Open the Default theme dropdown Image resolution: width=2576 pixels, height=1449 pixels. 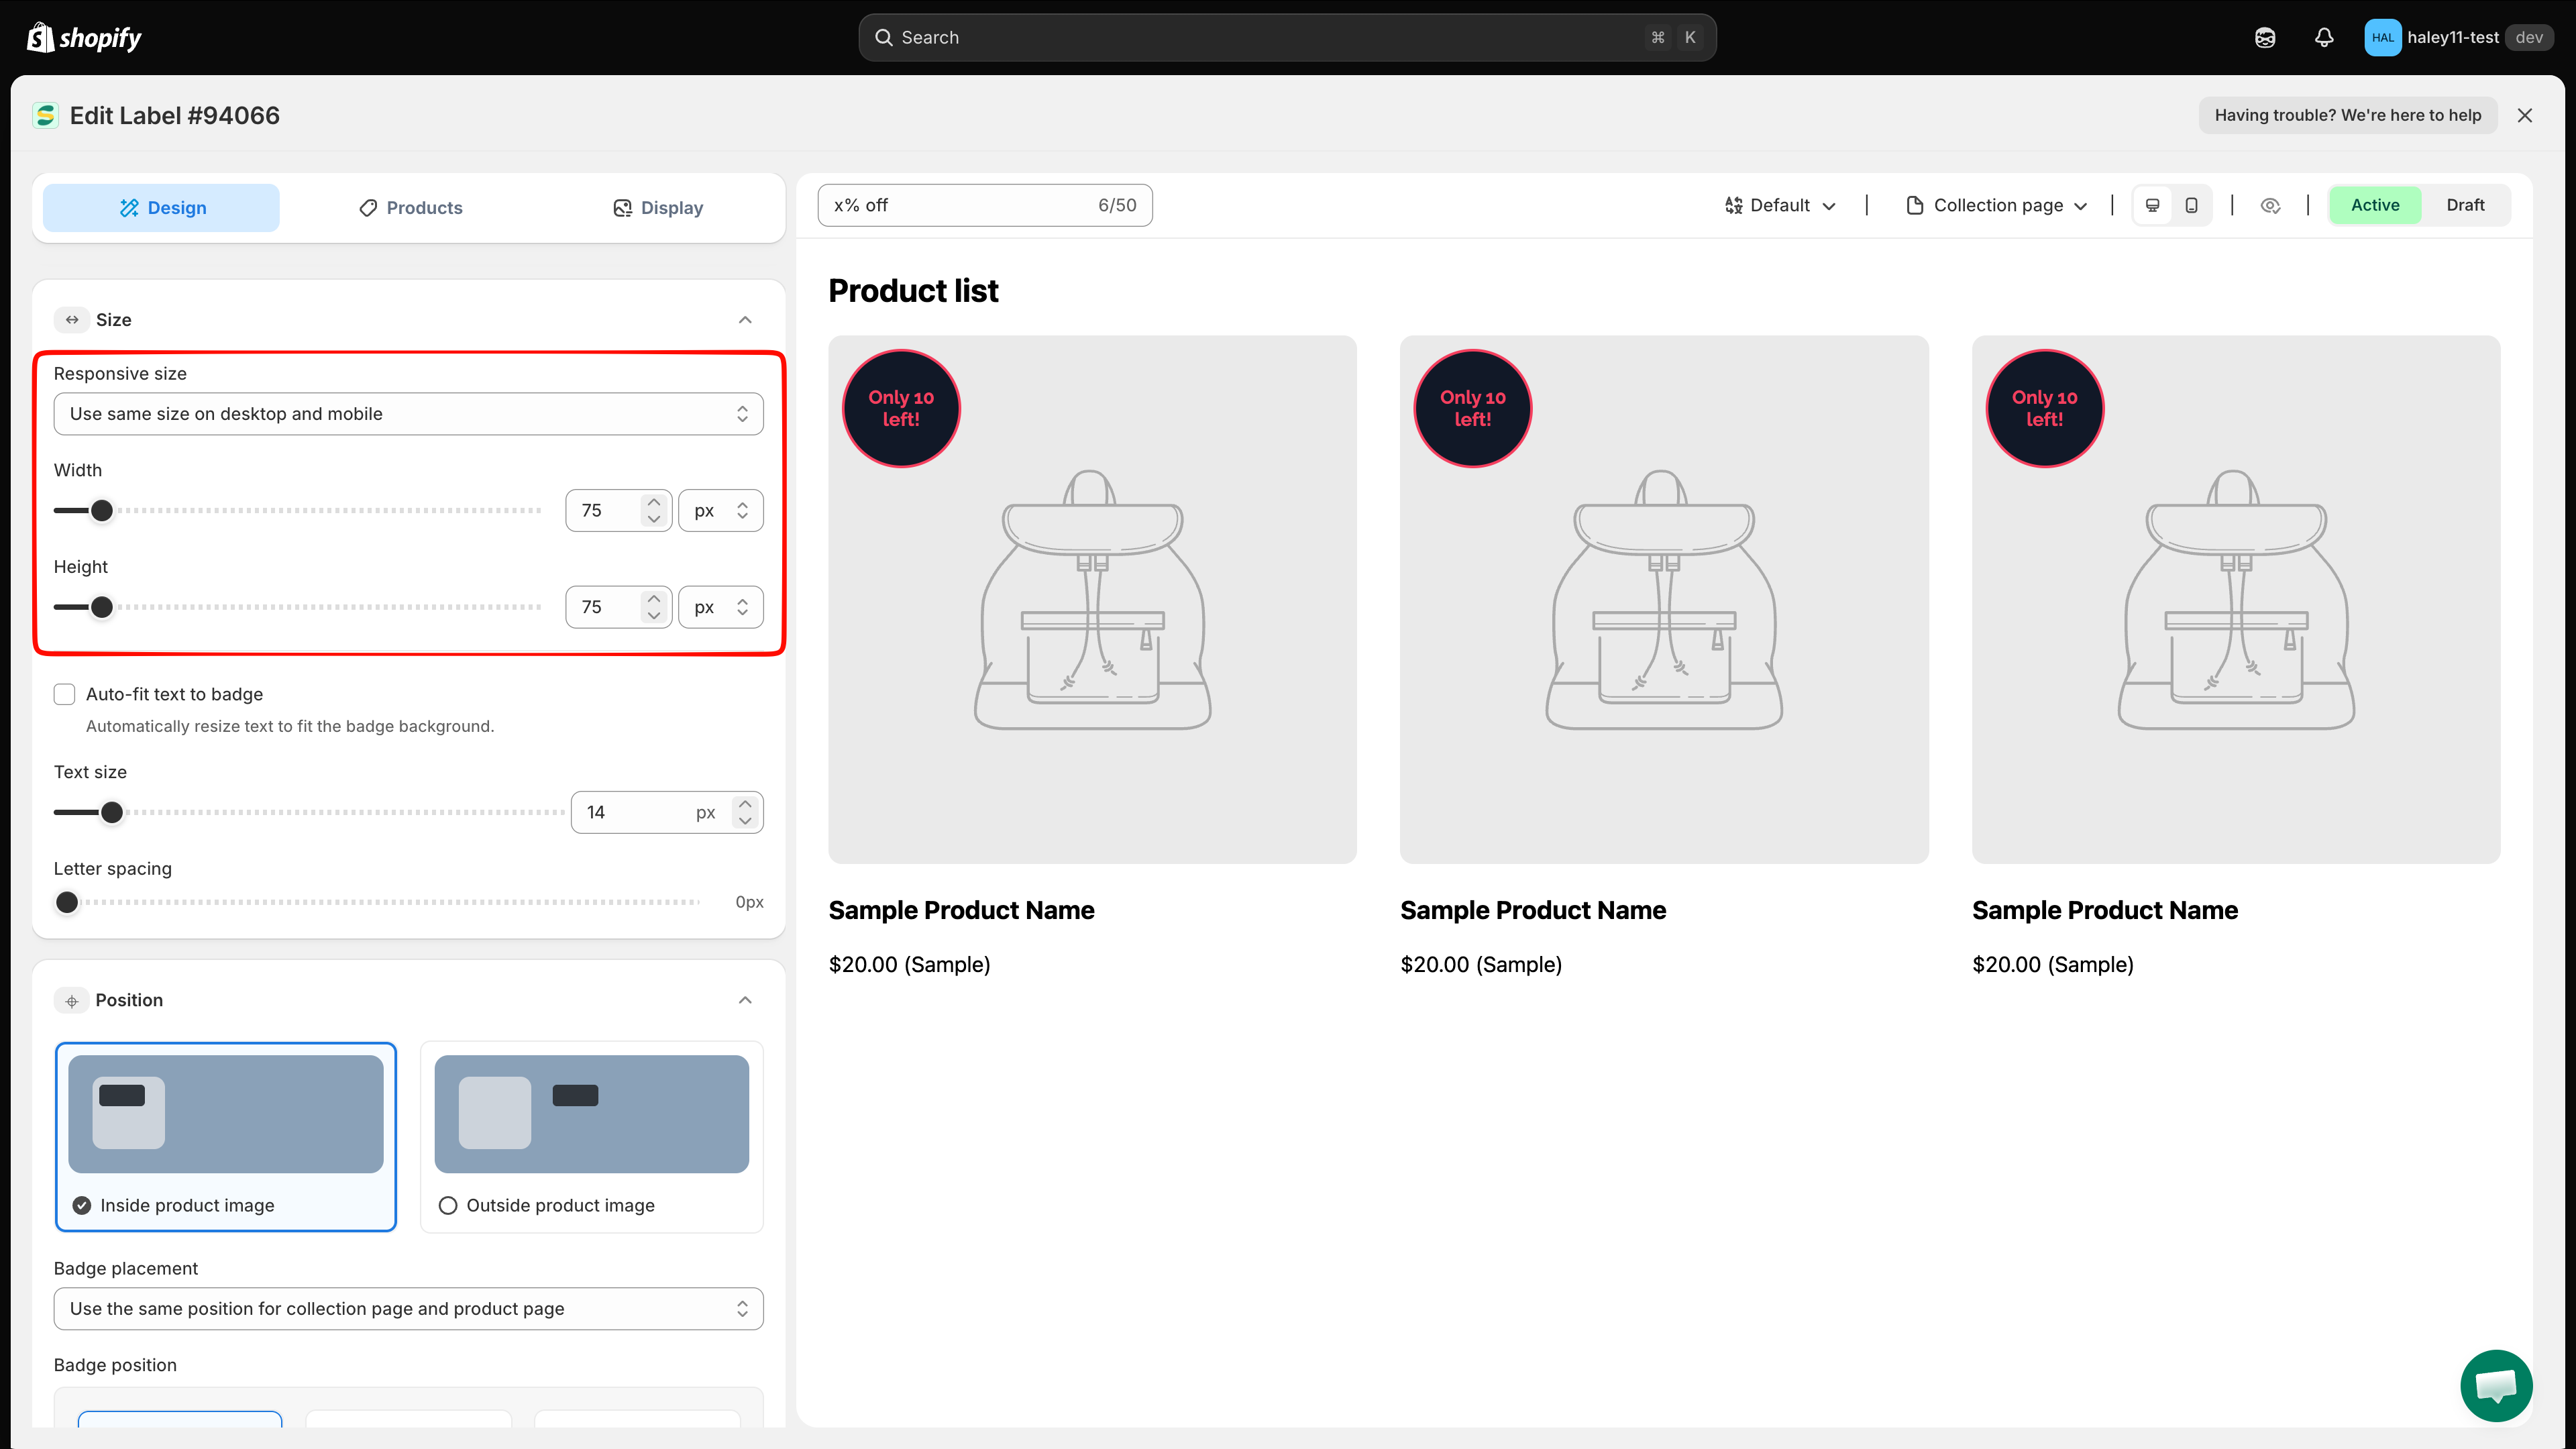(1781, 205)
